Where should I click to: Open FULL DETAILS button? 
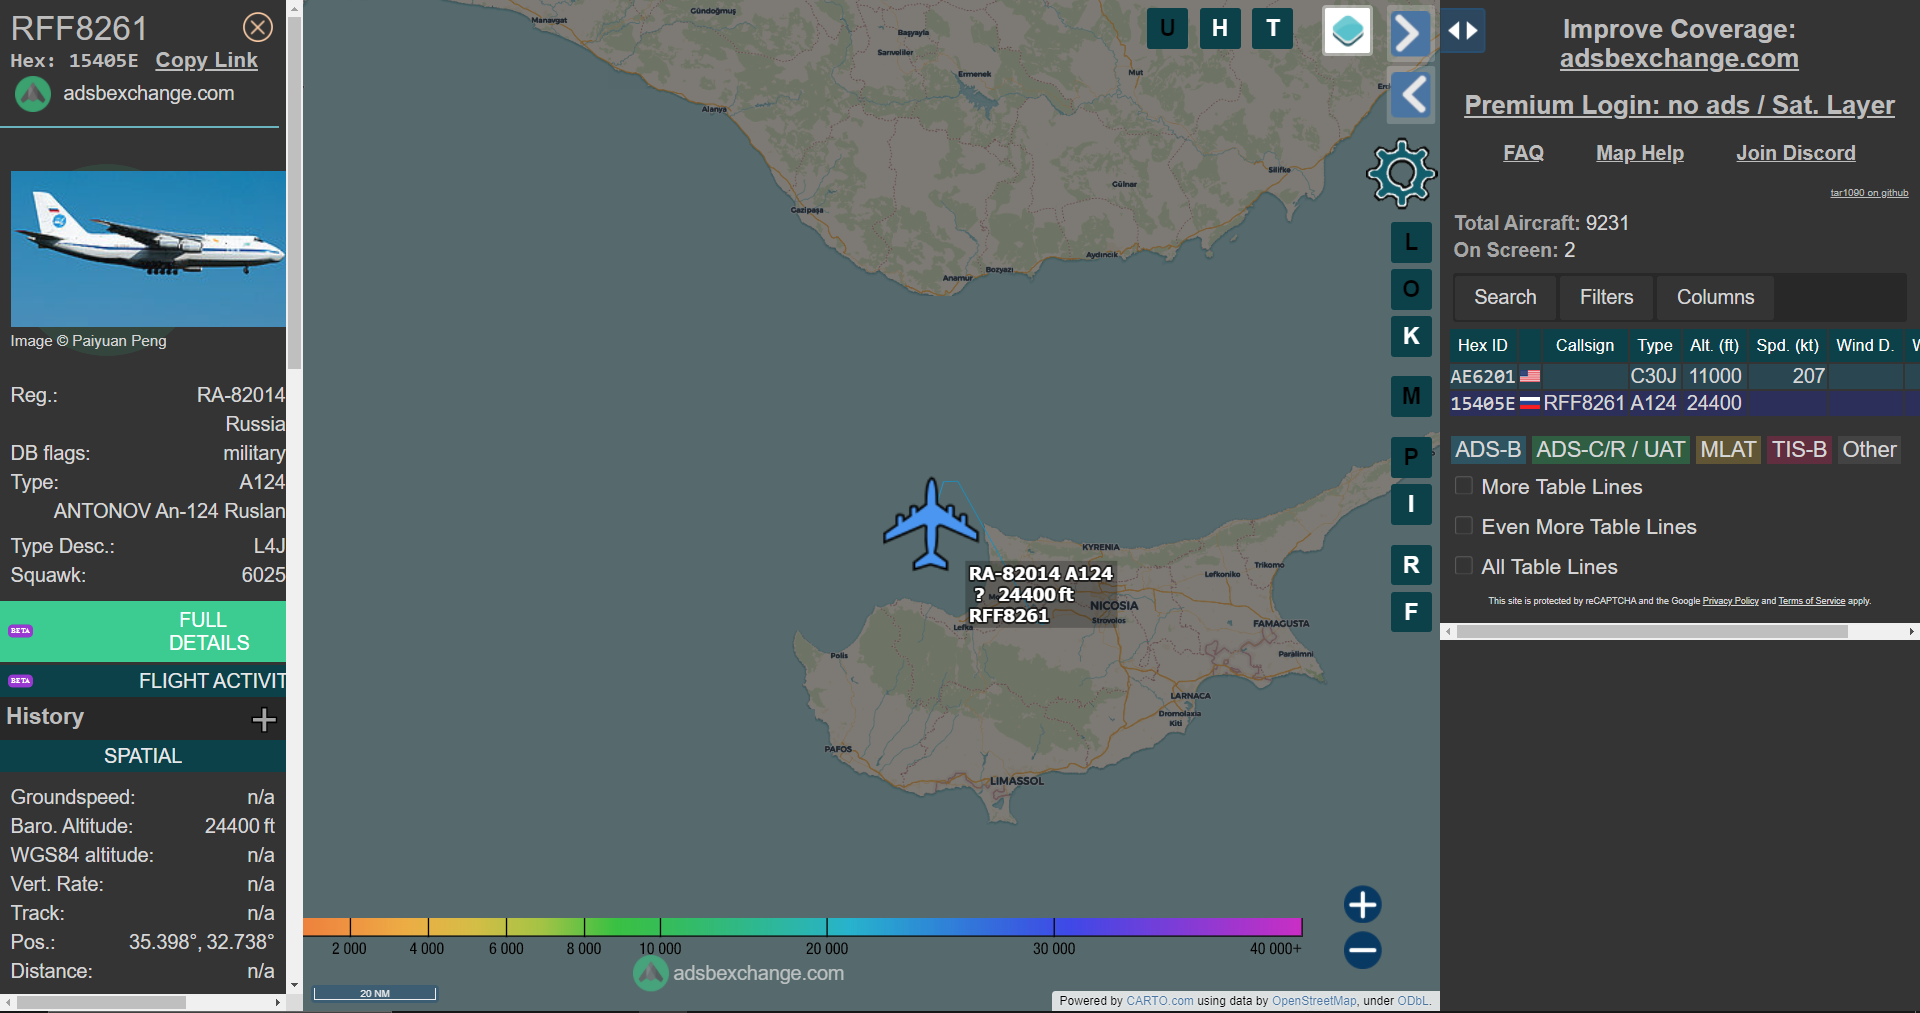tap(143, 631)
